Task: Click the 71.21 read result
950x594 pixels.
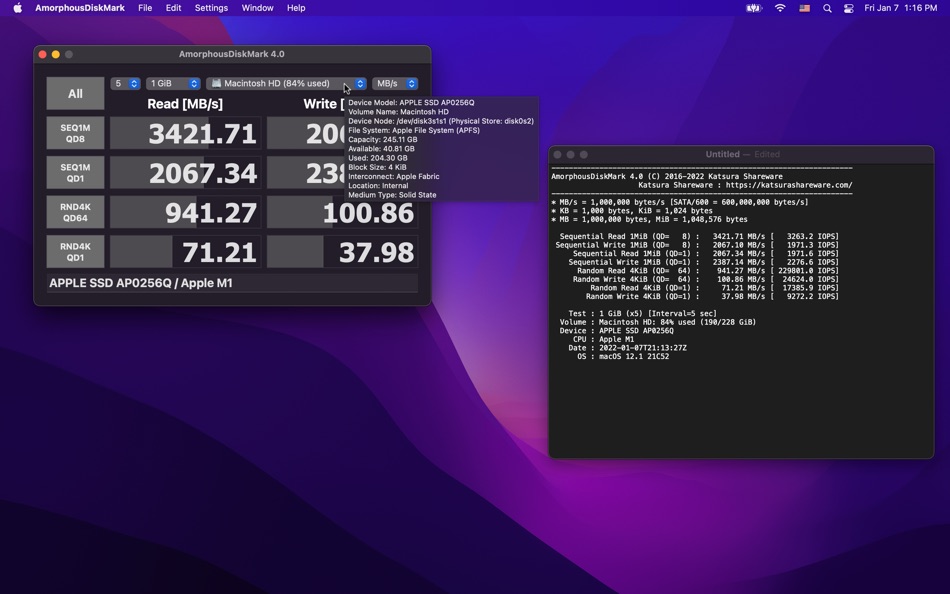Action: click(x=185, y=252)
